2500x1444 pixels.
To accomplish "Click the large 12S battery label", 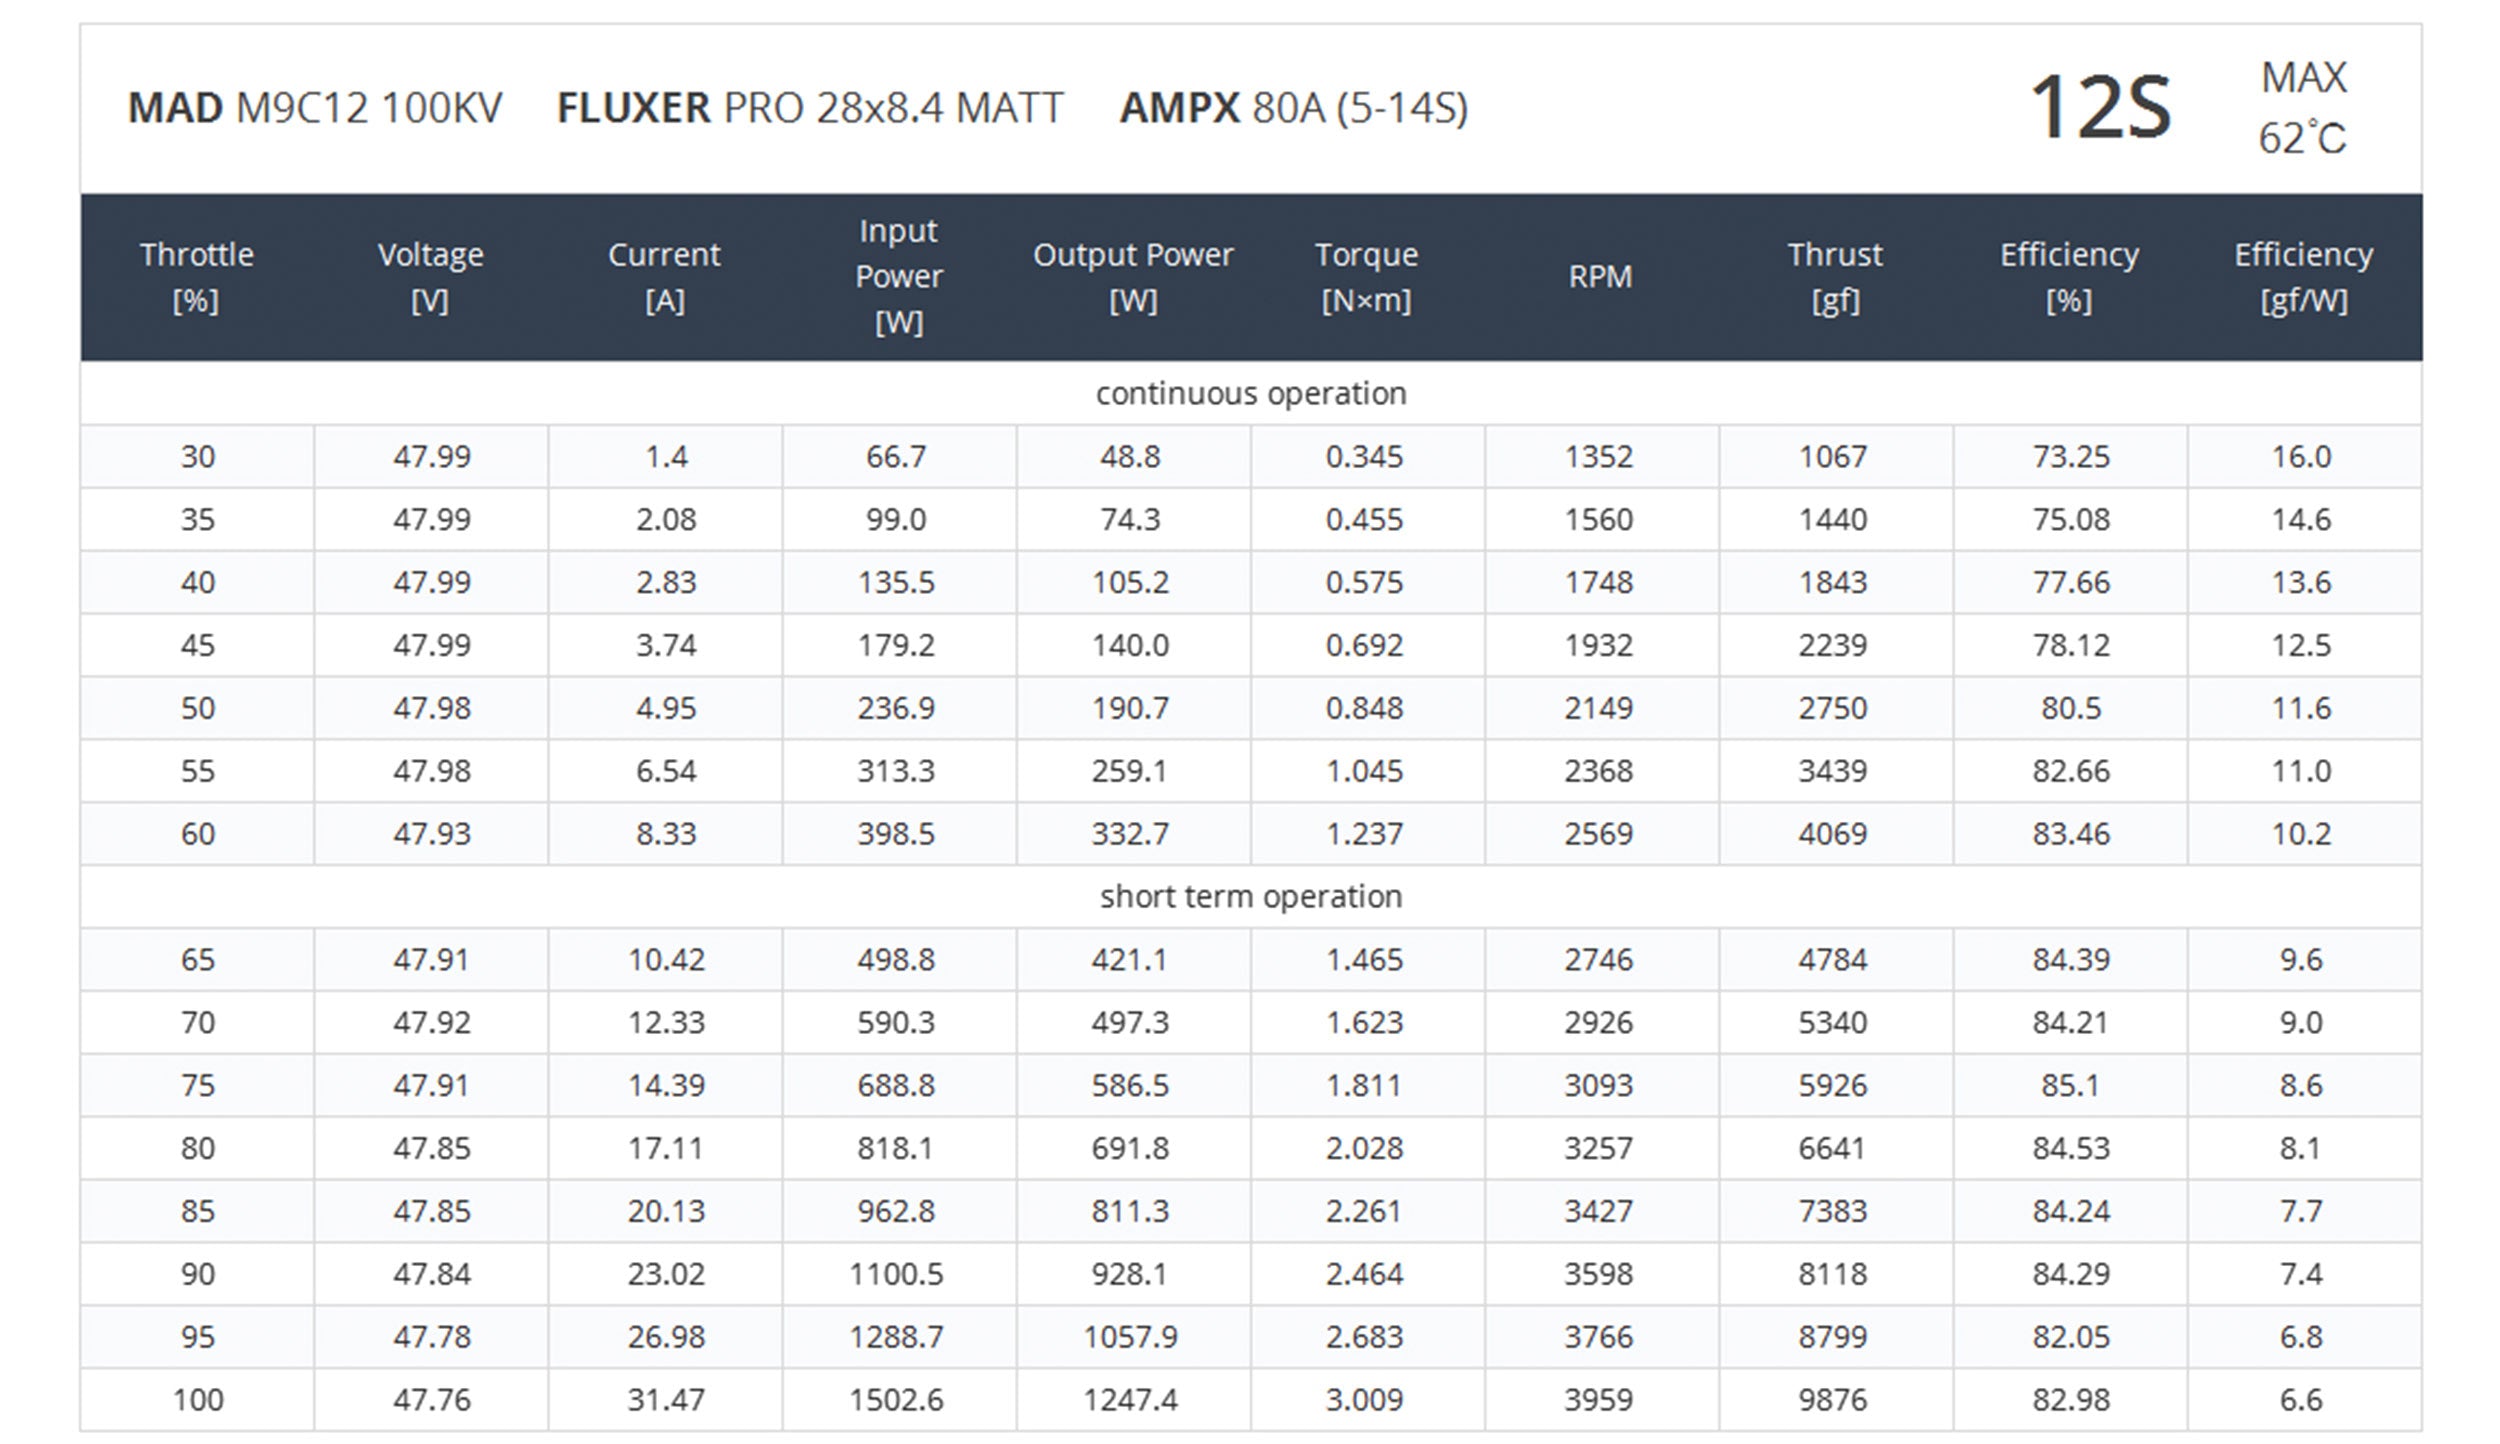I will pyautogui.click(x=2100, y=108).
